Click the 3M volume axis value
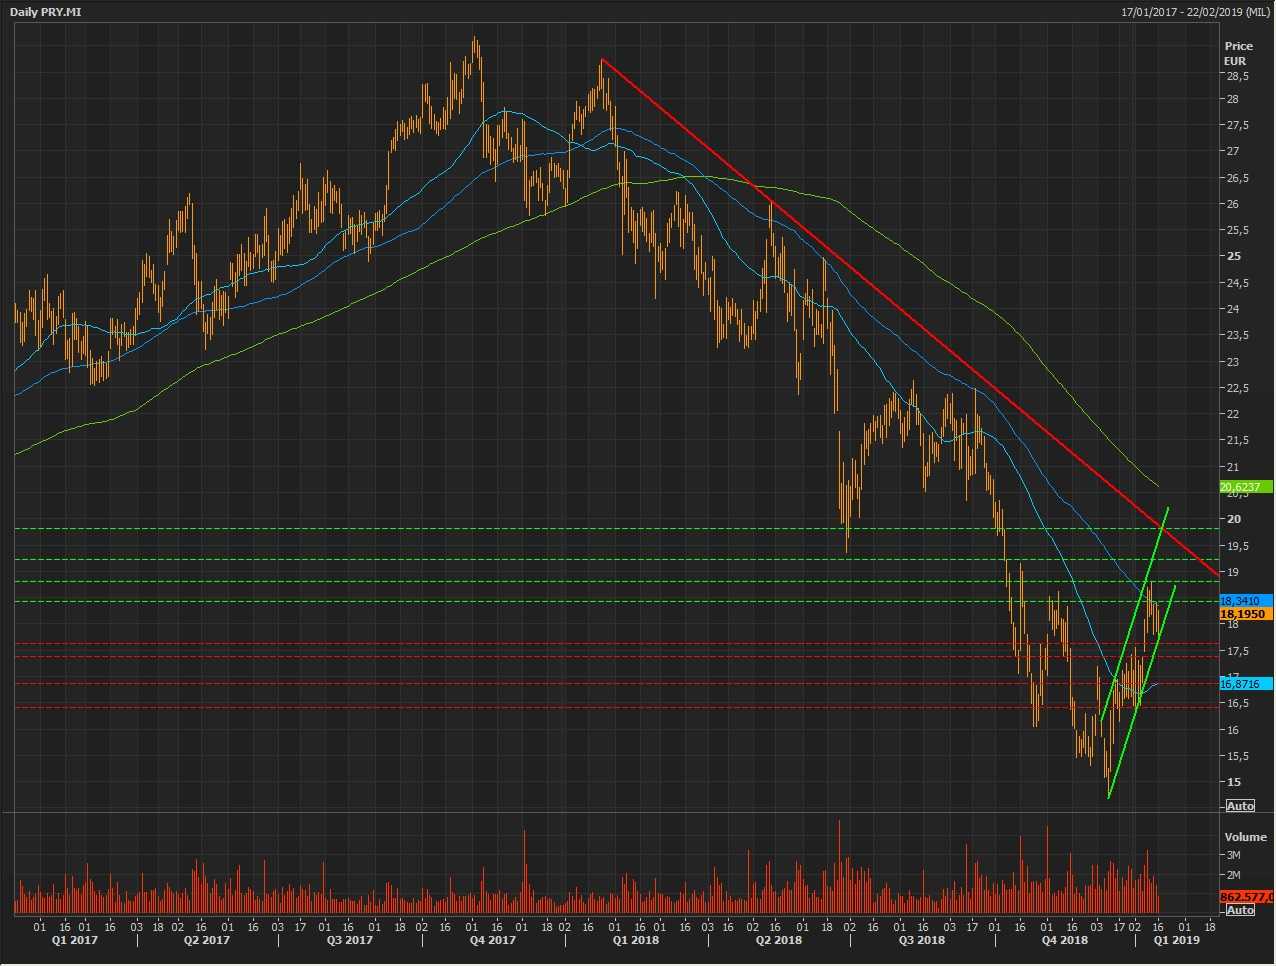This screenshot has height=966, width=1276. [x=1233, y=855]
